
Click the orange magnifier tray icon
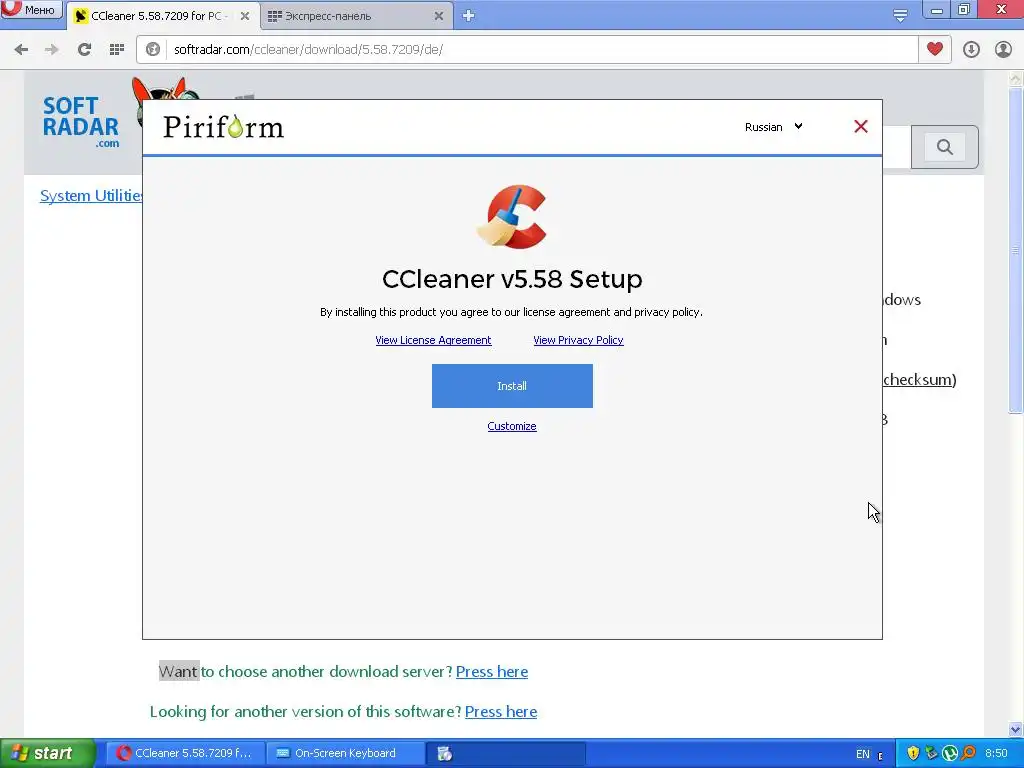coord(968,754)
